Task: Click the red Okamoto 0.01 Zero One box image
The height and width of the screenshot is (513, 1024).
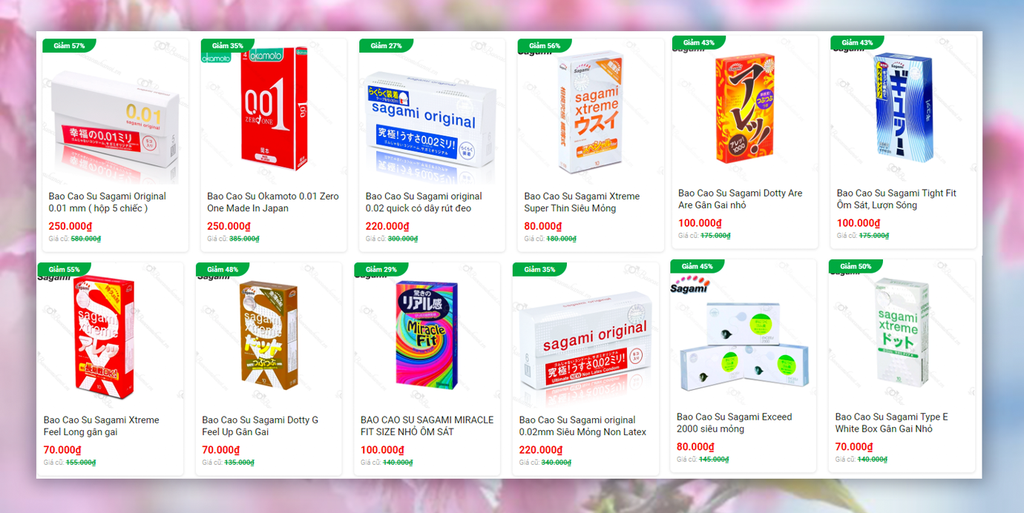Action: pyautogui.click(x=274, y=108)
